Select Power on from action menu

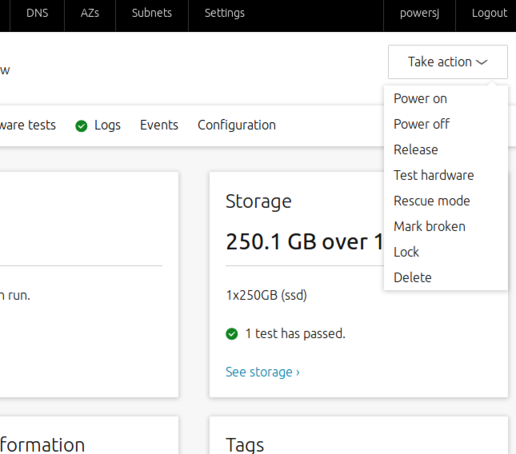tap(420, 99)
